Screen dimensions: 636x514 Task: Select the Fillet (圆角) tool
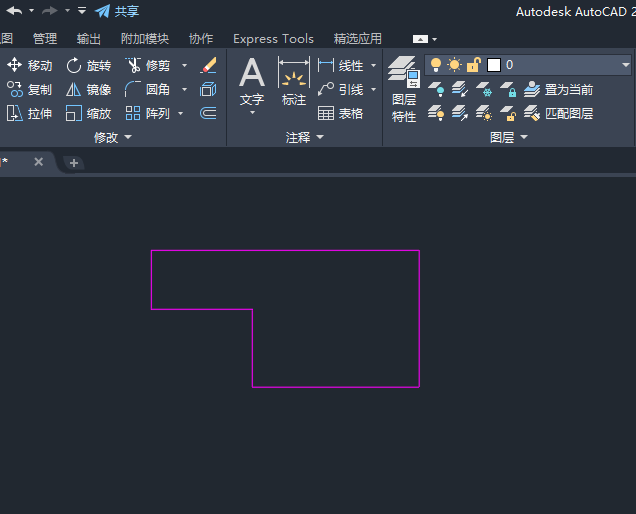click(x=148, y=89)
